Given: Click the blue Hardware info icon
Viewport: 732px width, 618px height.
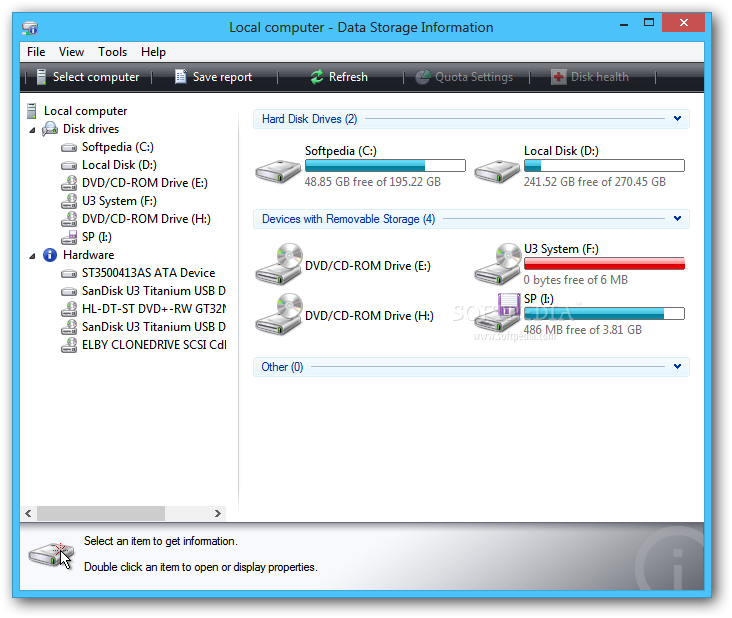Looking at the screenshot, I should pos(50,255).
